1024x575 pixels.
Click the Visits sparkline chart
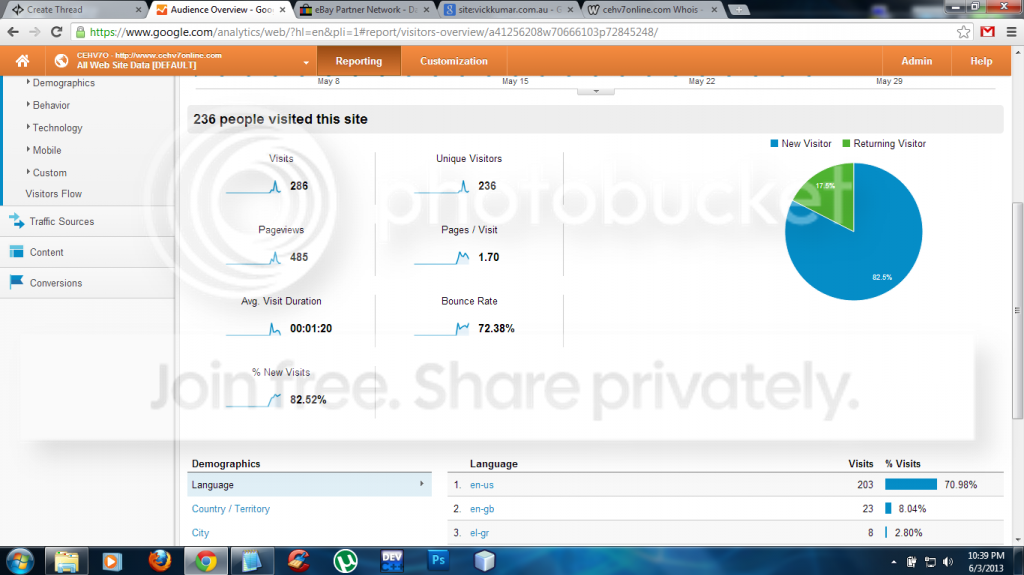[x=253, y=187]
